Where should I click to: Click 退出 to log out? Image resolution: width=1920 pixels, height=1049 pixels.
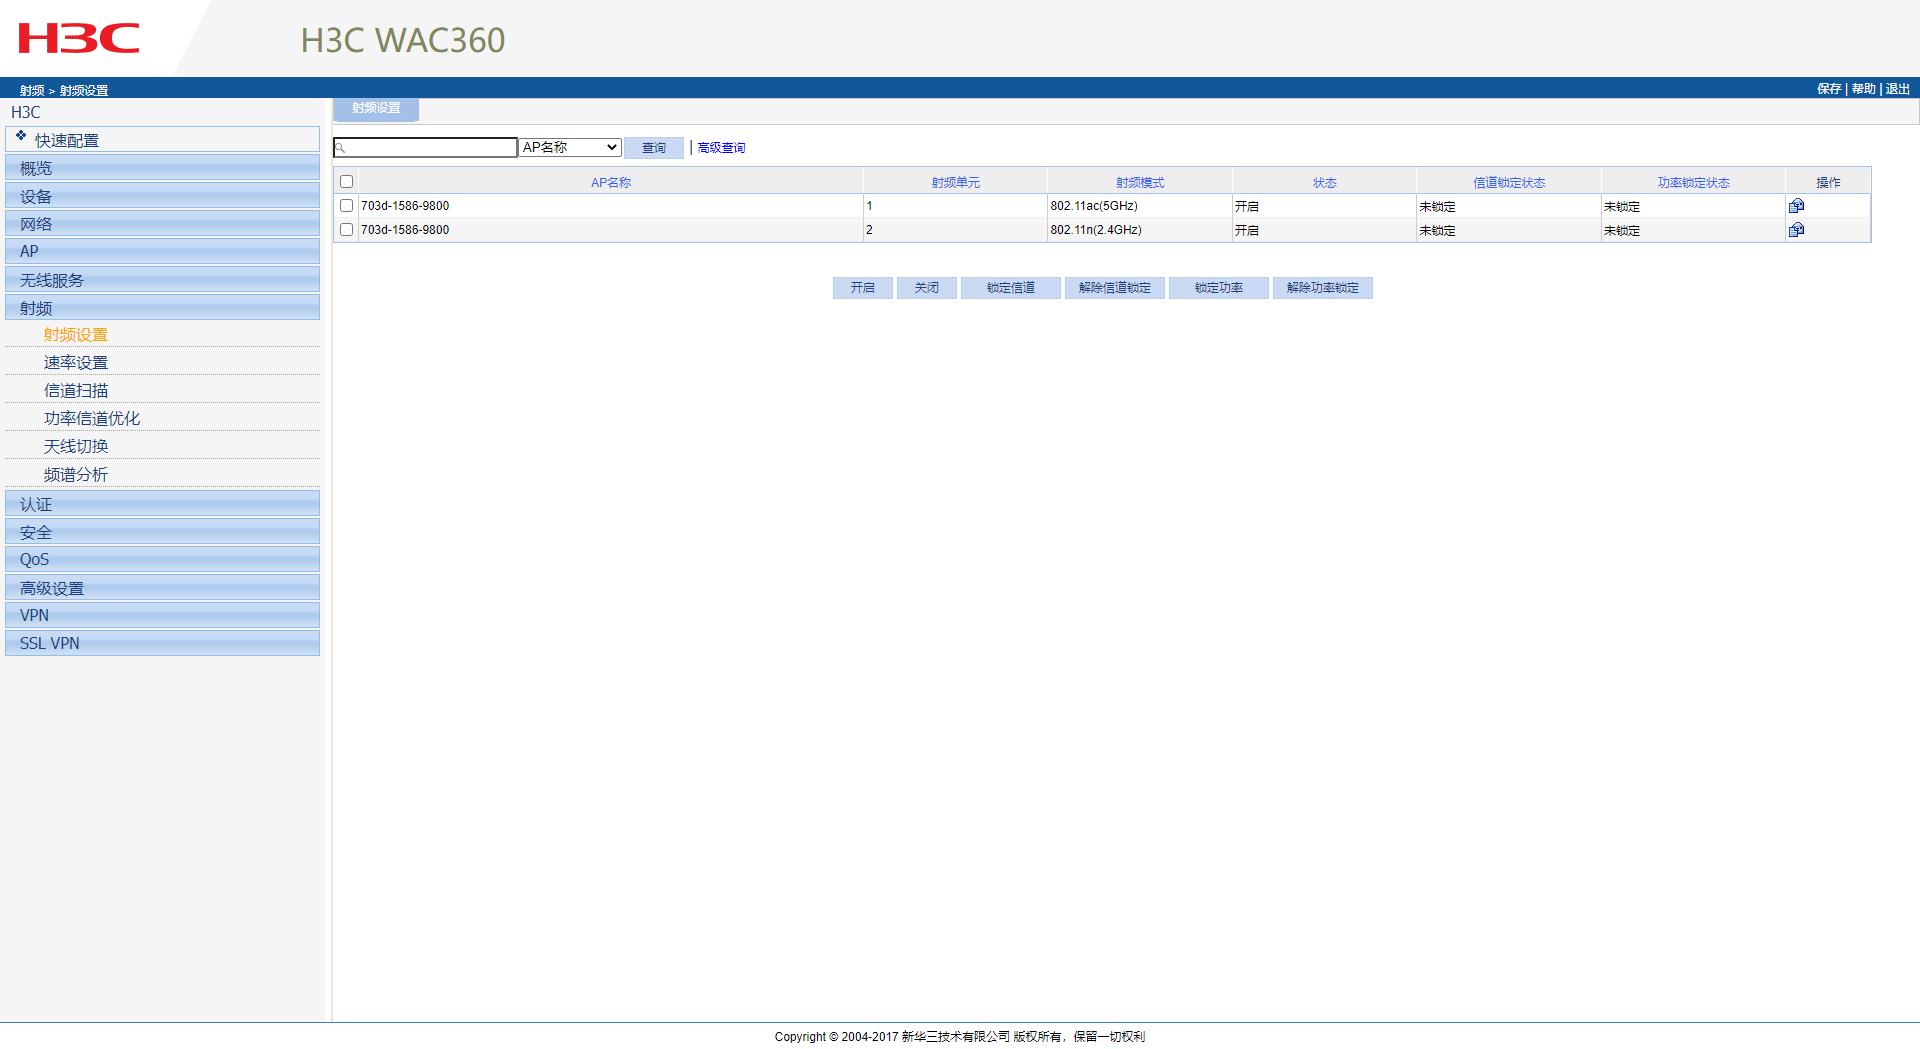point(1898,89)
